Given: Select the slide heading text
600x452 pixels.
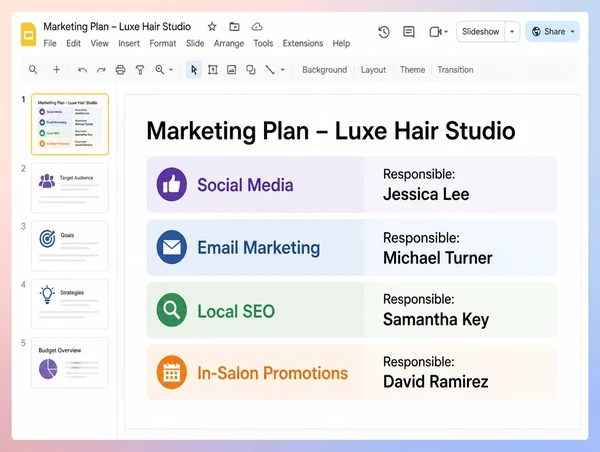Looking at the screenshot, I should click(x=331, y=131).
